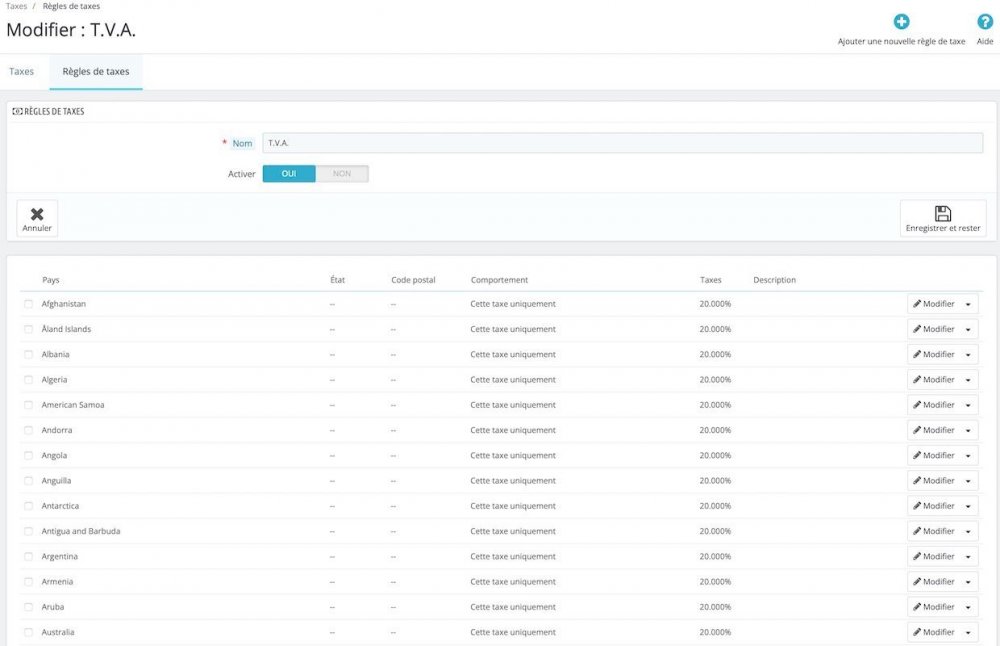Expand dropdown arrow for Antigua and Barbuda row
Screen dimensions: 1000x646
click(x=968, y=531)
